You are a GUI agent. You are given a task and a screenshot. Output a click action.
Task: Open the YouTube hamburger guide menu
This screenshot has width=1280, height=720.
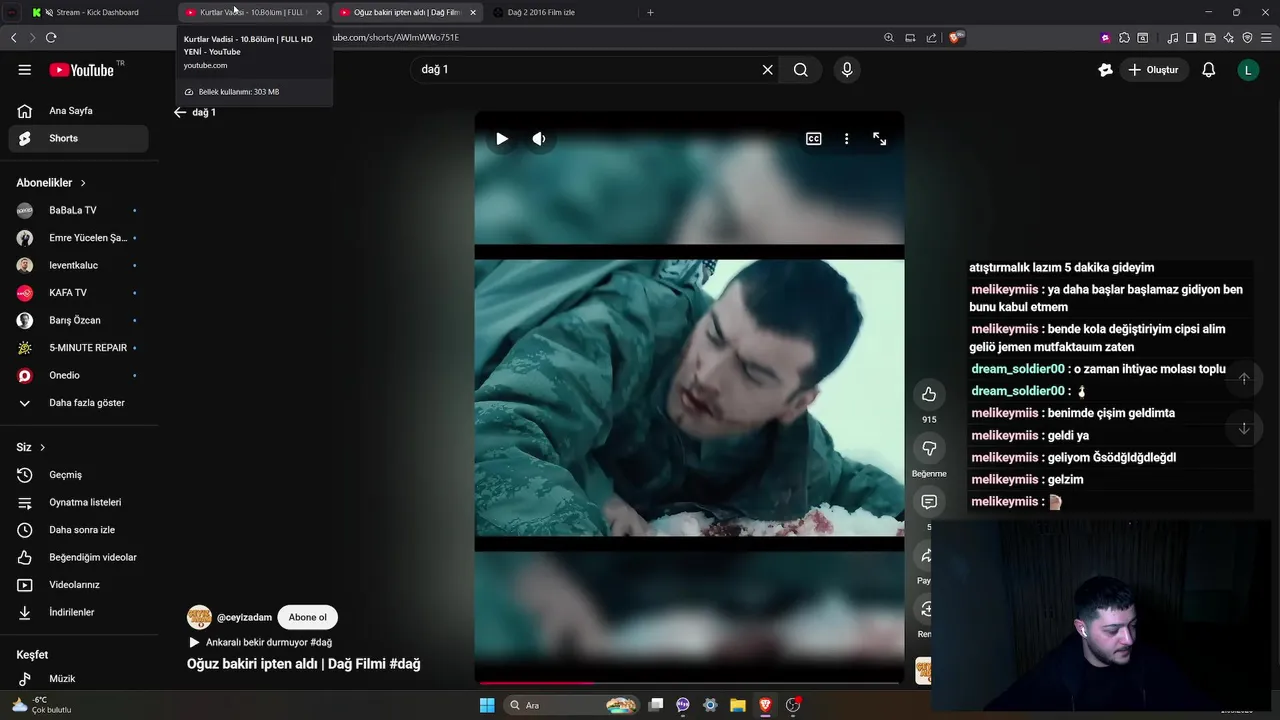(x=25, y=70)
